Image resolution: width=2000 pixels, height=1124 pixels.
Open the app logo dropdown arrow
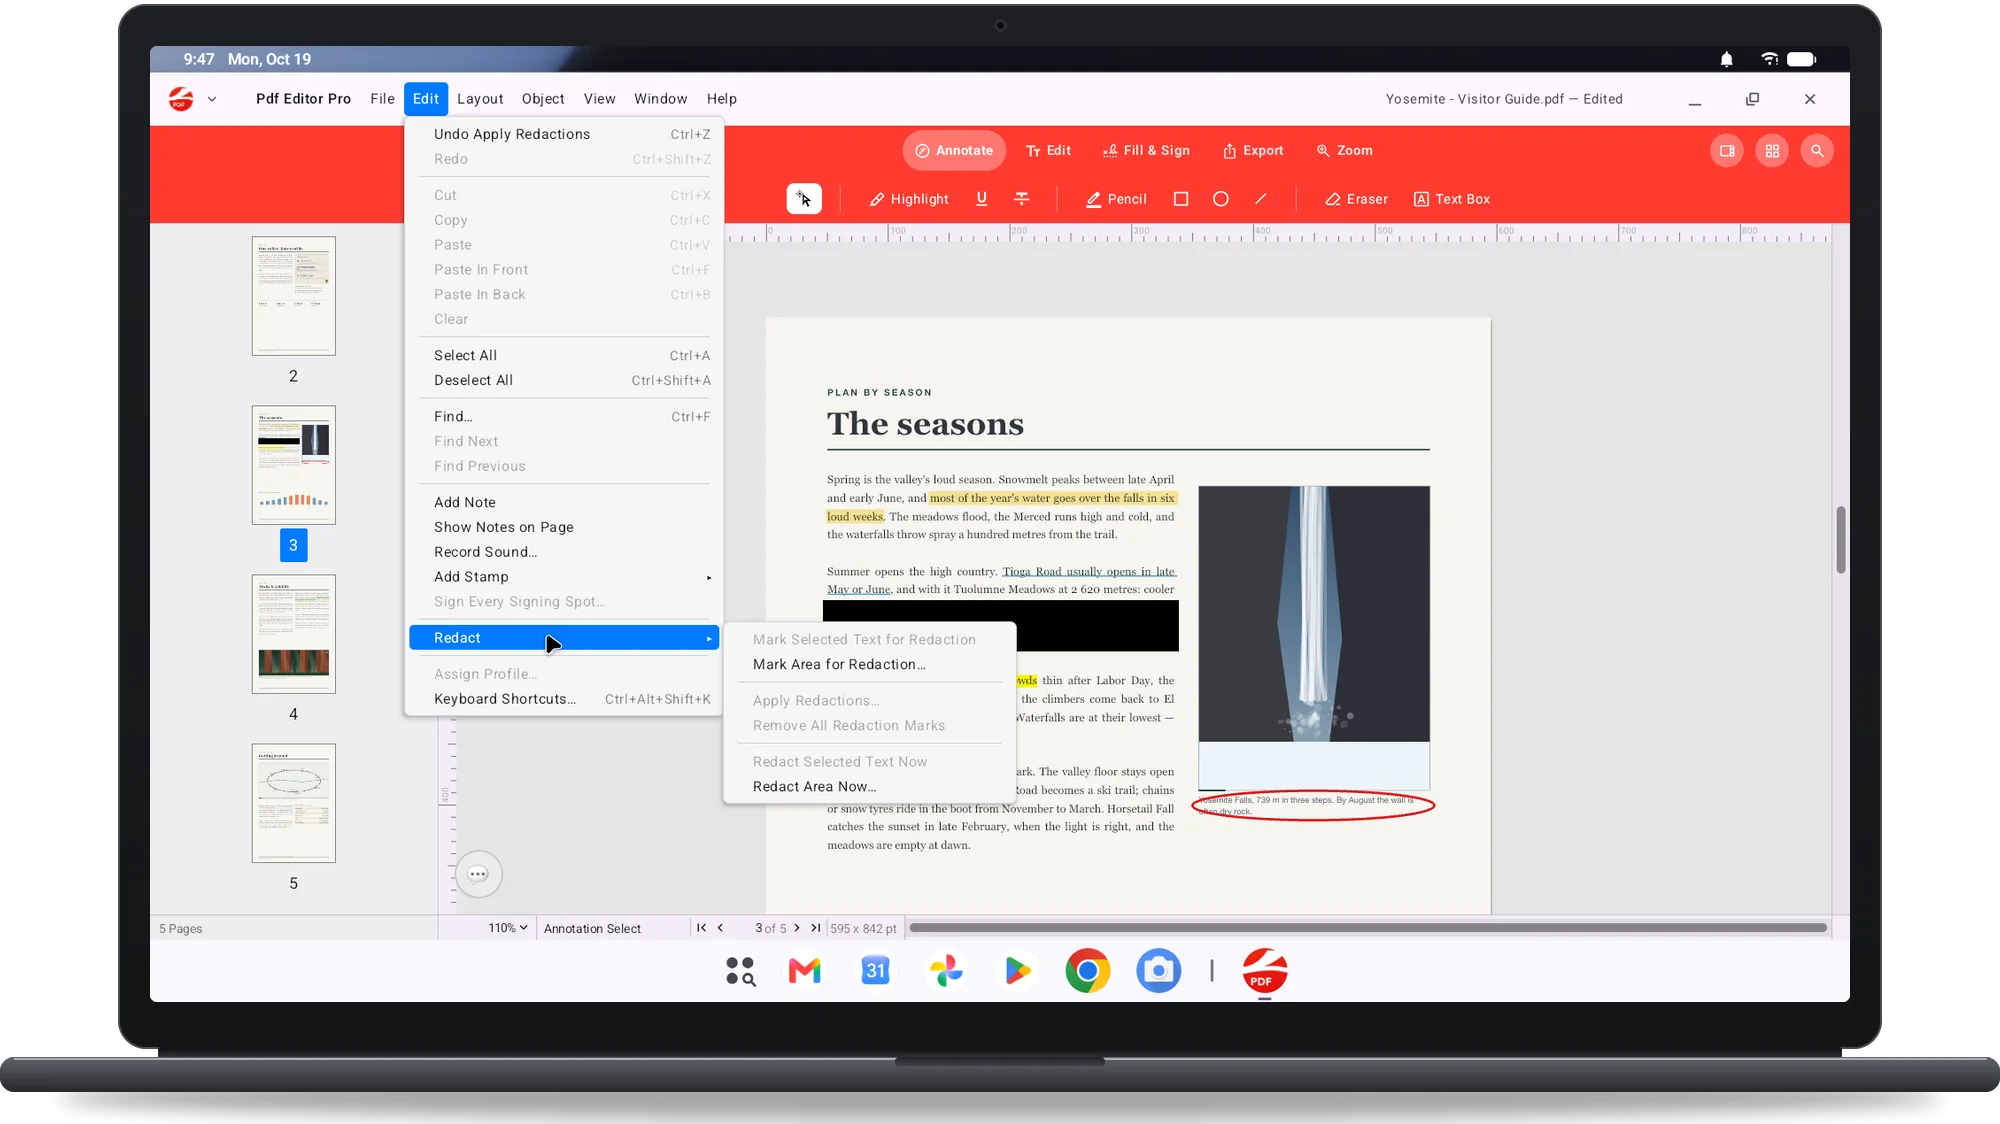(x=211, y=99)
